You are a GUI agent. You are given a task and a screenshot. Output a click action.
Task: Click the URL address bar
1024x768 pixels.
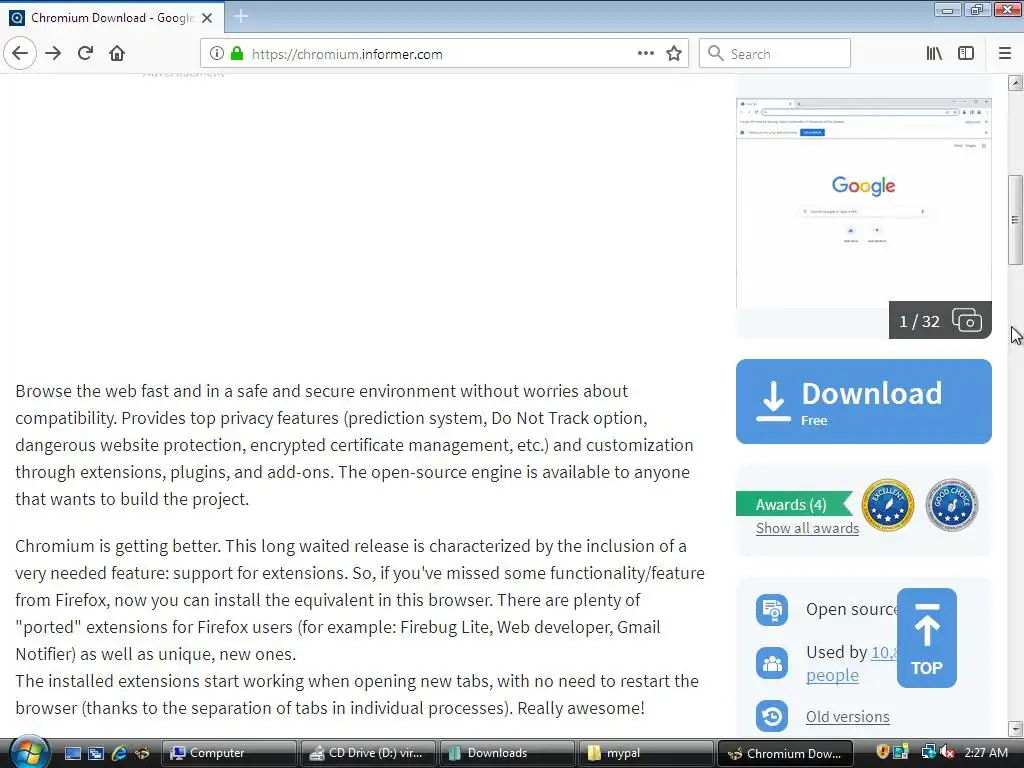(444, 54)
